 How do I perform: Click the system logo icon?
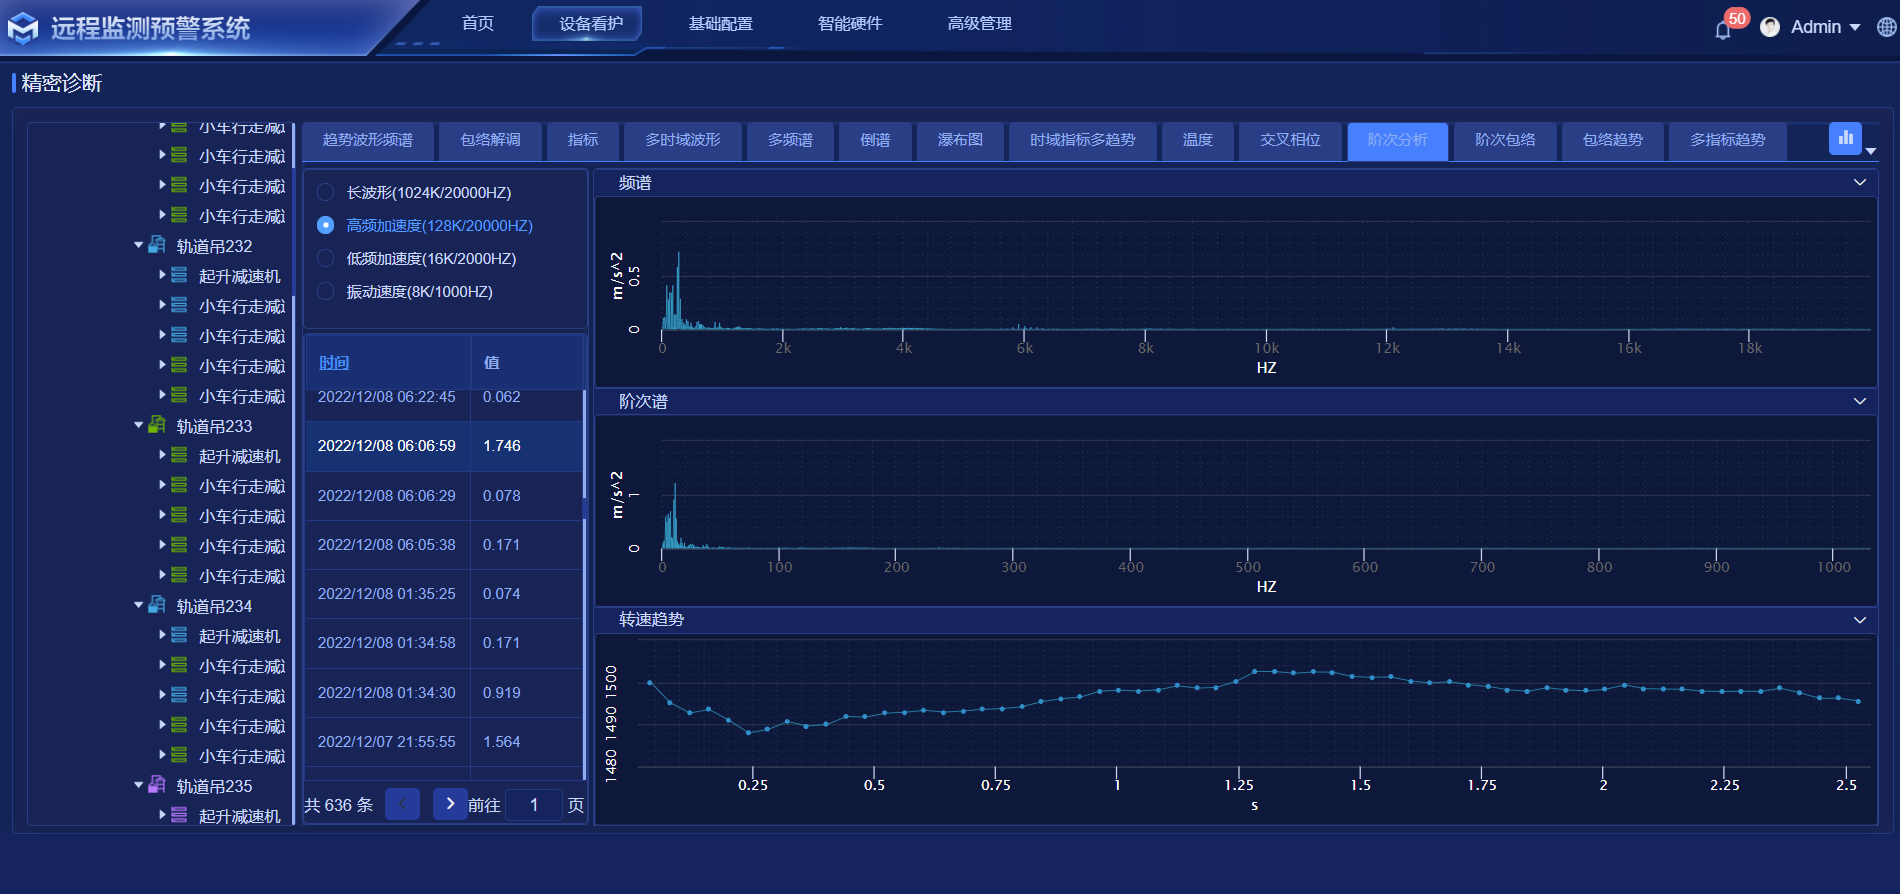(x=23, y=29)
